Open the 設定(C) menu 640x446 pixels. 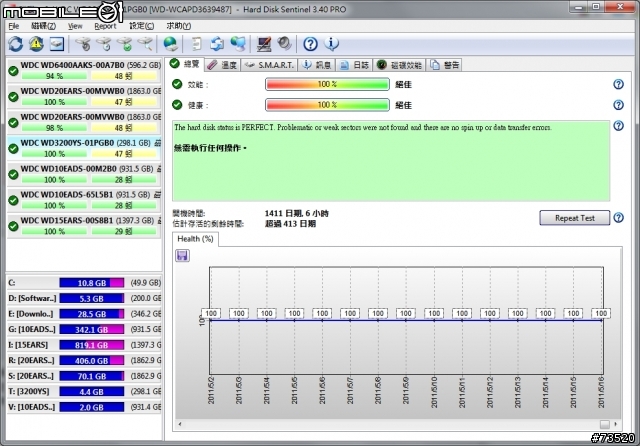142,26
